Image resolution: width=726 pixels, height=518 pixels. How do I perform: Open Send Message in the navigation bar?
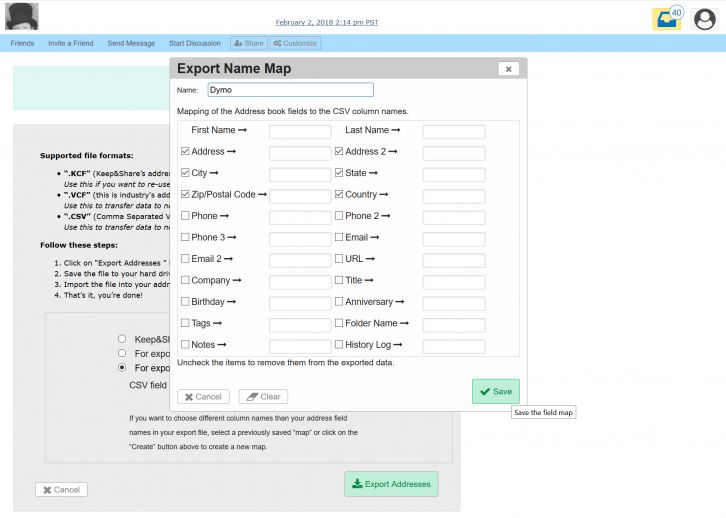point(131,43)
